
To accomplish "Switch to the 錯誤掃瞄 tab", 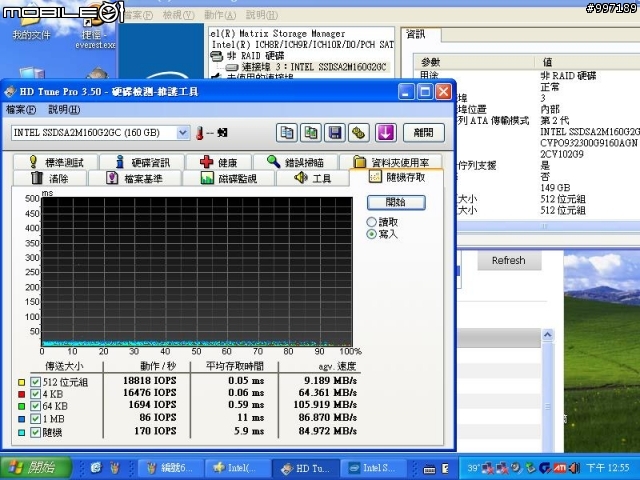I will [x=296, y=162].
